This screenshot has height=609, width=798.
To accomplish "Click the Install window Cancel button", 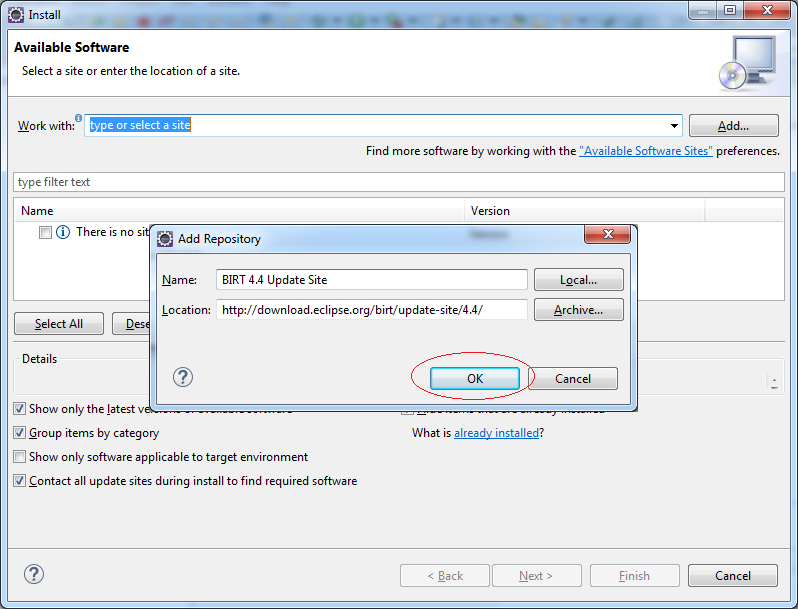I will (x=733, y=575).
